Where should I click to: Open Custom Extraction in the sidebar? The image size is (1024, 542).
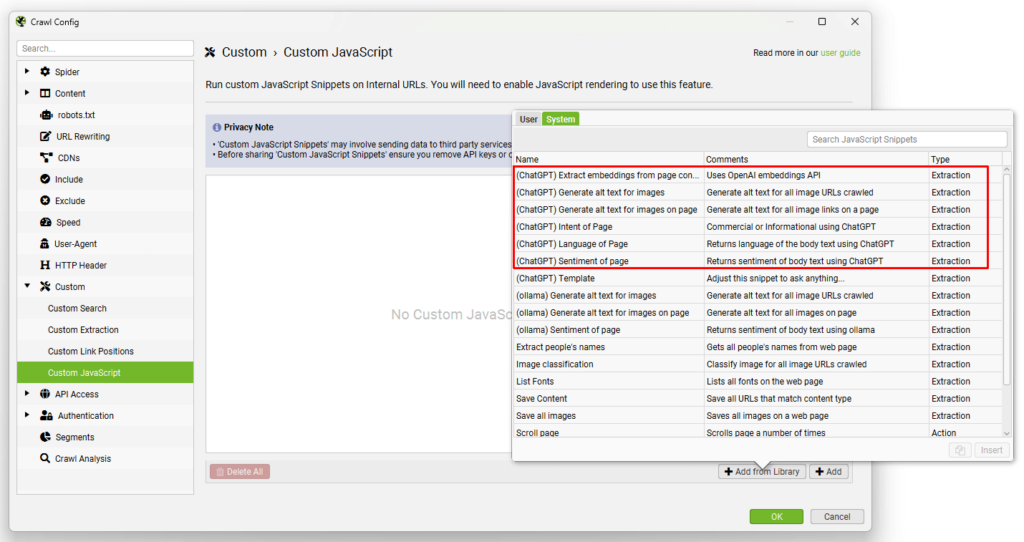click(83, 330)
